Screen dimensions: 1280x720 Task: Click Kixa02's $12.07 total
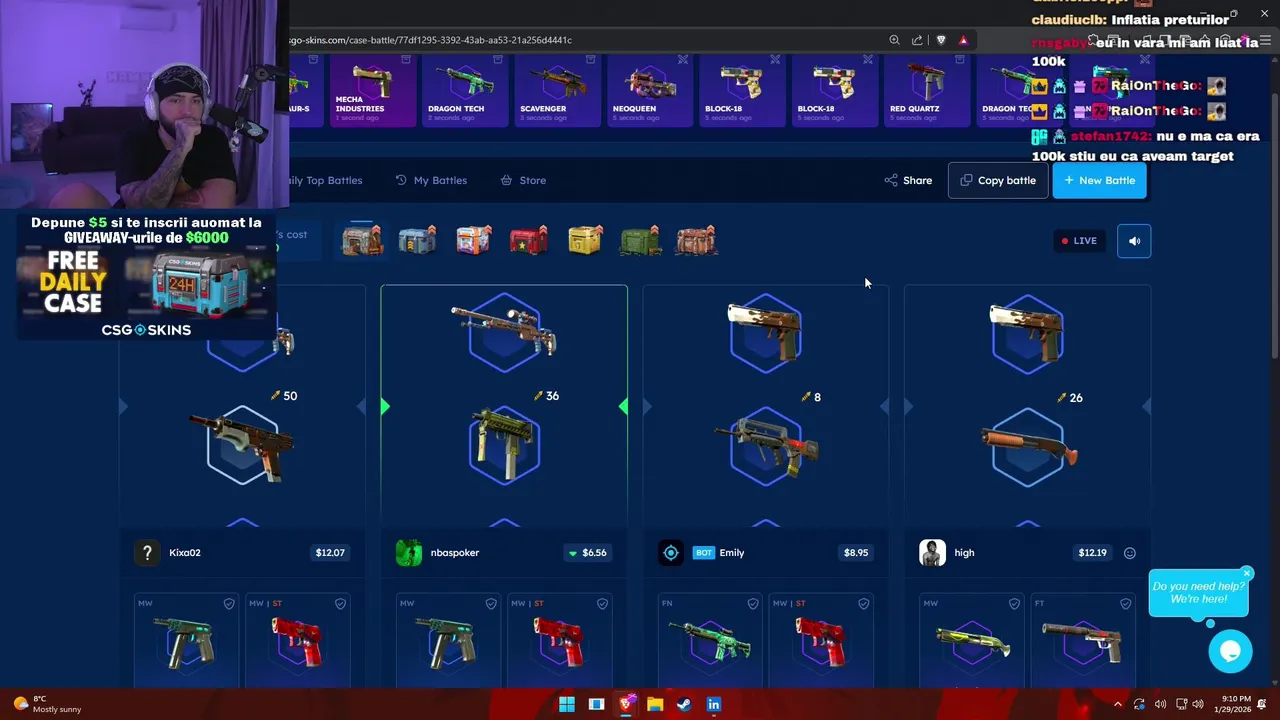click(330, 553)
